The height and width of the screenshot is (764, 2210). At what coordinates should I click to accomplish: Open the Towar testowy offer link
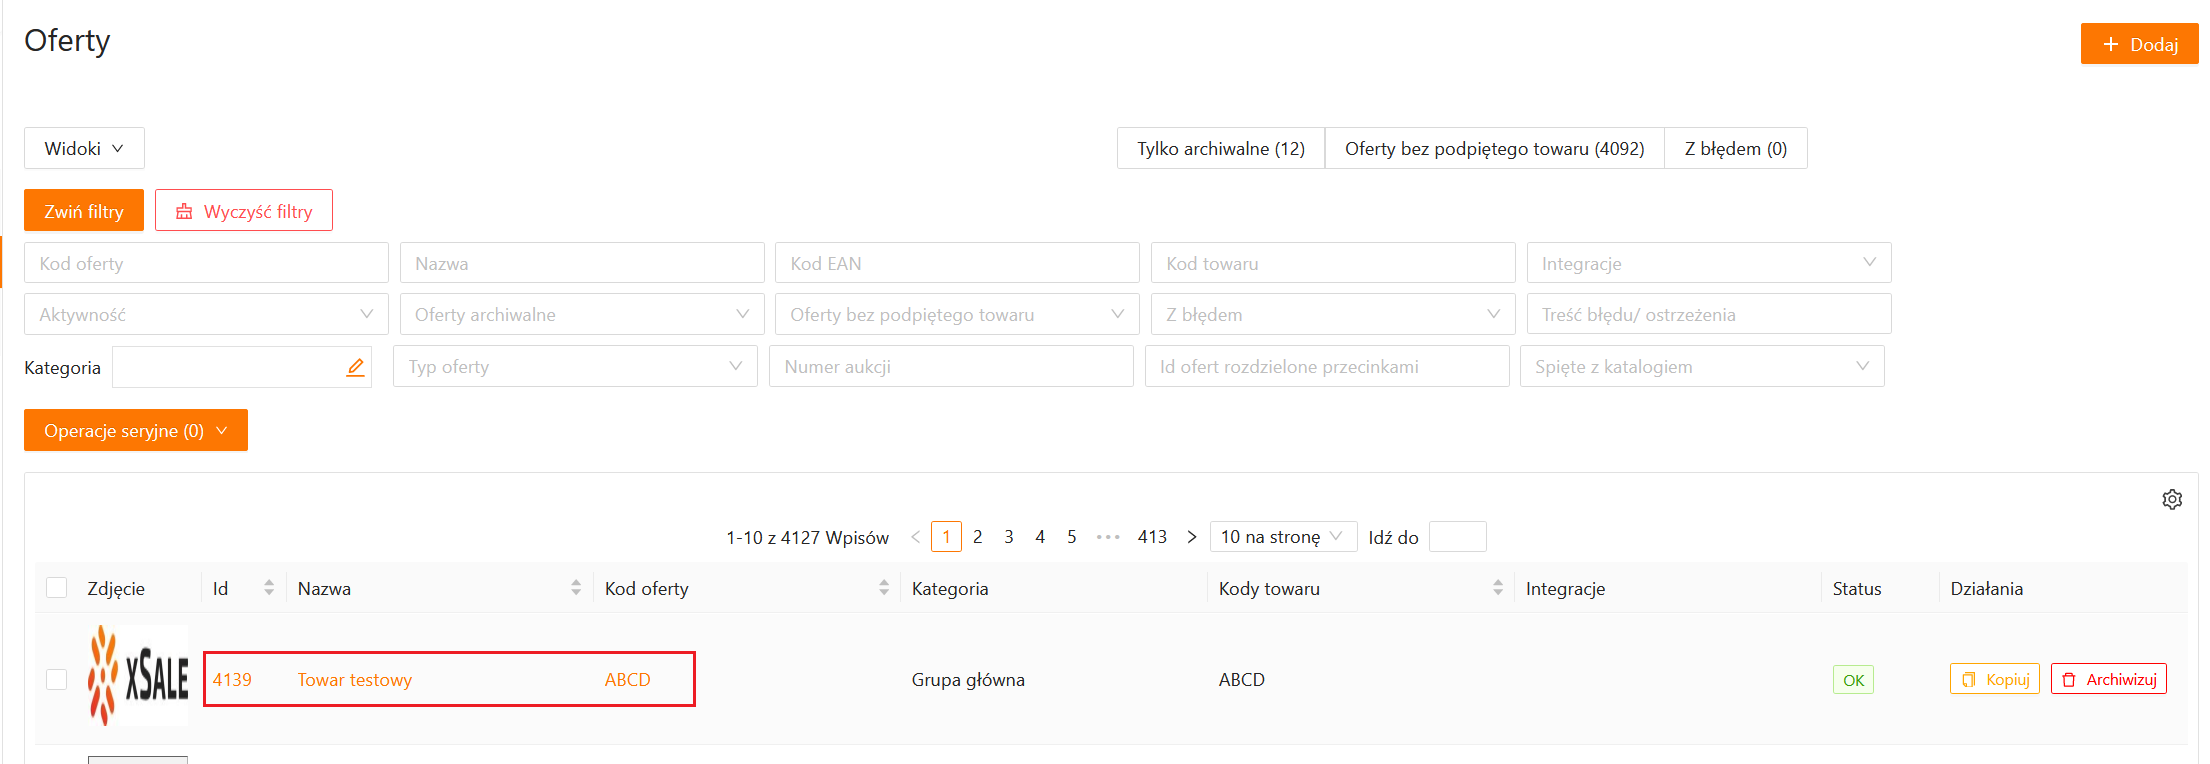click(355, 680)
